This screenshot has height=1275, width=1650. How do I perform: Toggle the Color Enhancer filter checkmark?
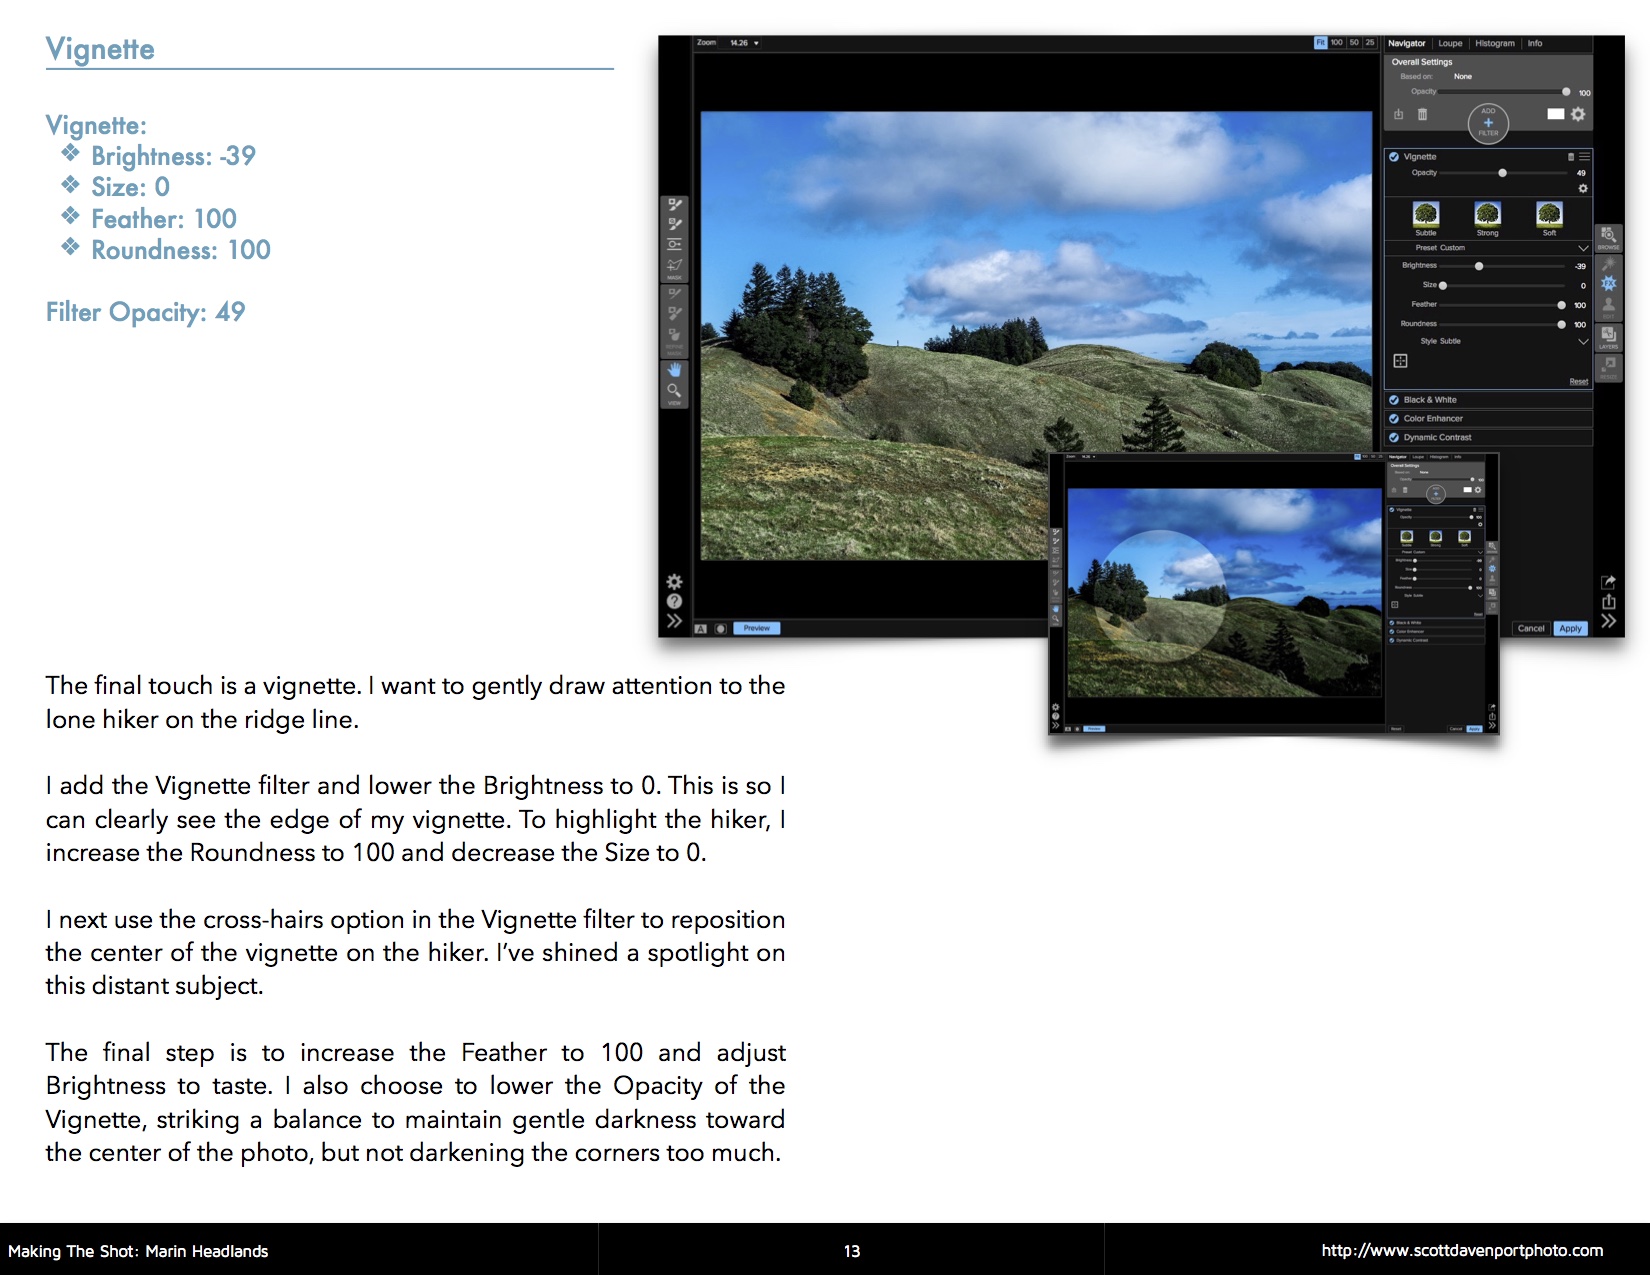click(1394, 419)
